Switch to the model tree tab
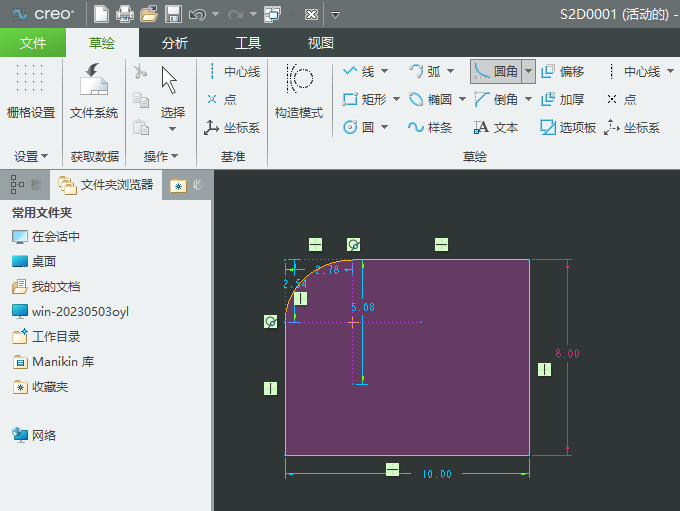 click(25, 185)
